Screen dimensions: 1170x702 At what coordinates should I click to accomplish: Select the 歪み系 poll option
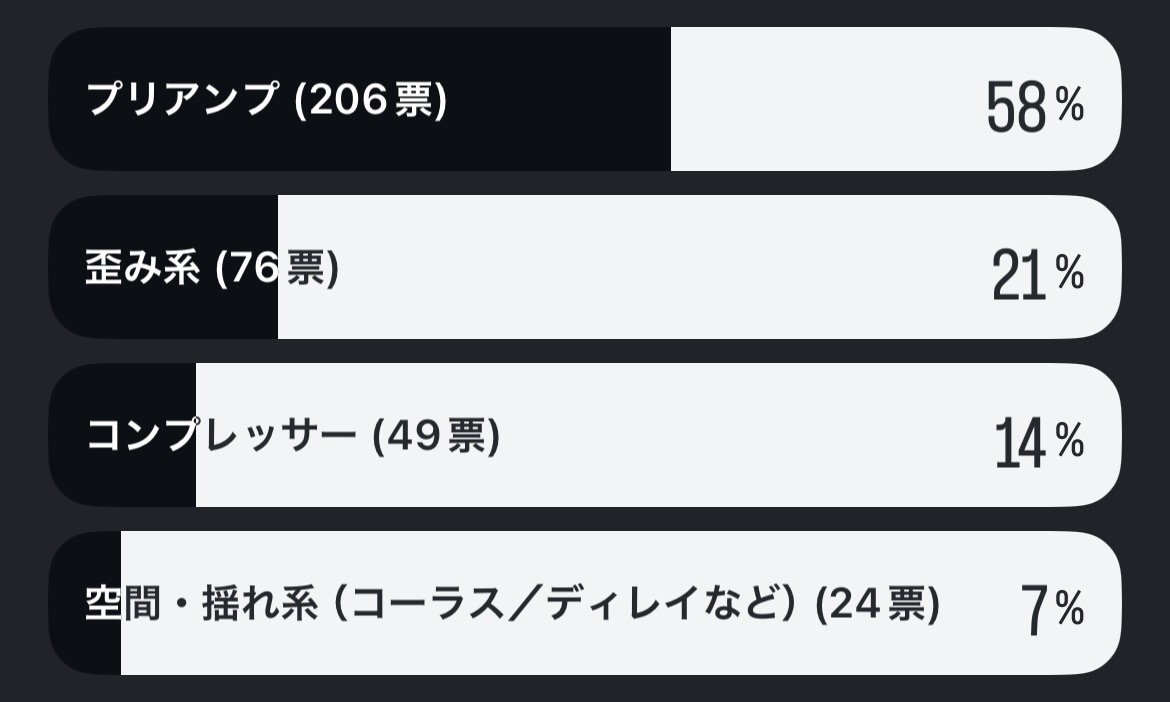point(142,268)
